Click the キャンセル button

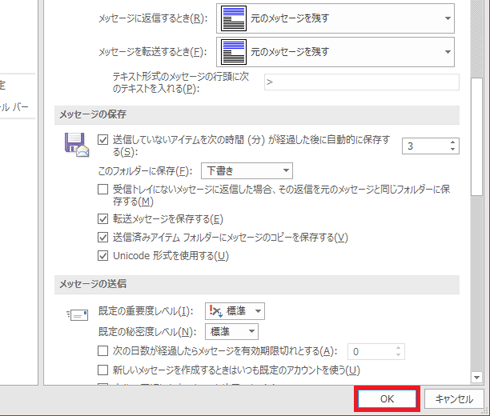454,399
